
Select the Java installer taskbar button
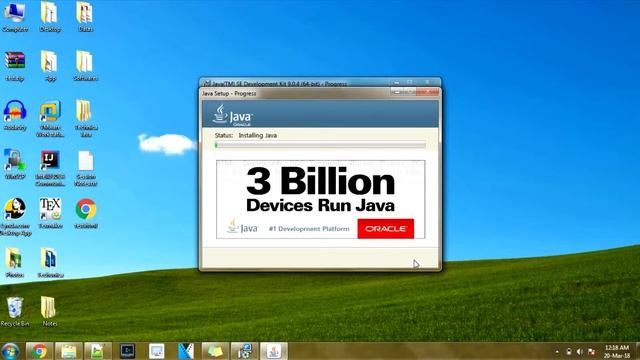(273, 351)
